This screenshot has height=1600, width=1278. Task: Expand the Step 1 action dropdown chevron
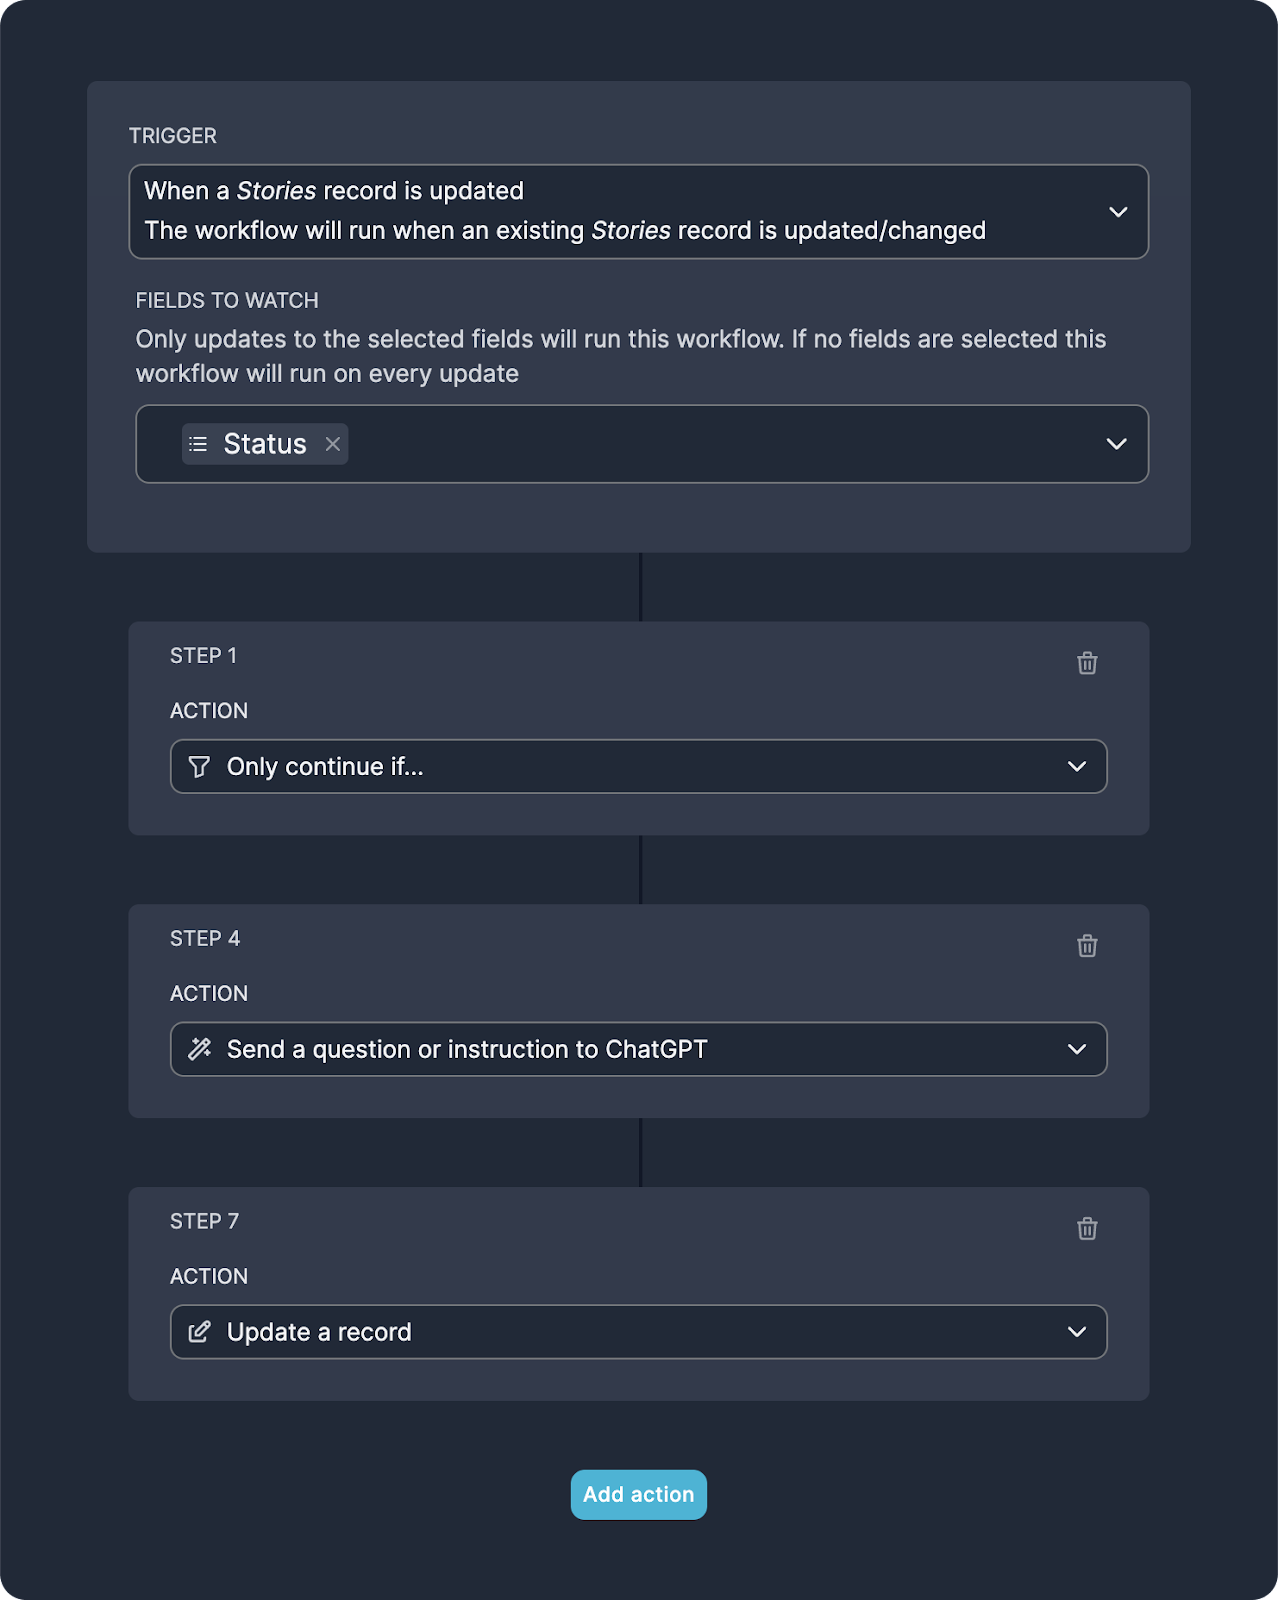(1077, 766)
